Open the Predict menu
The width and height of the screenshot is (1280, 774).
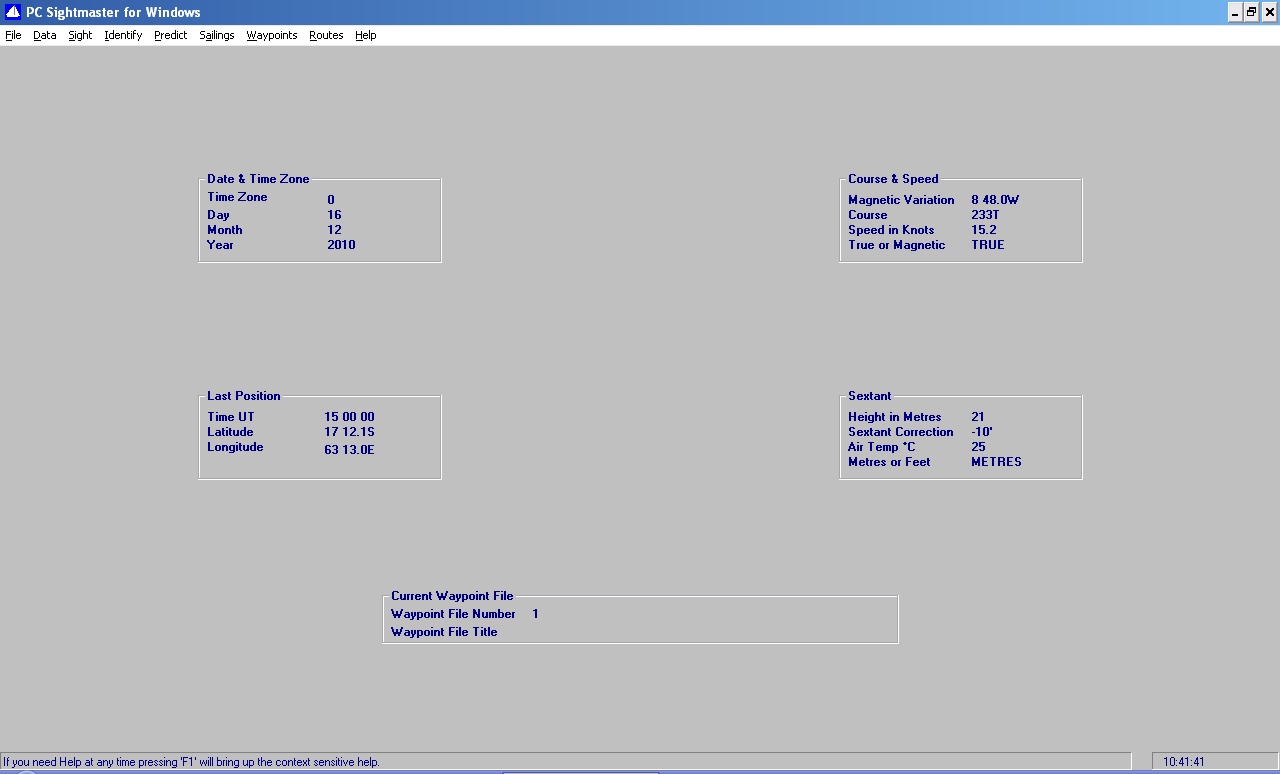170,35
